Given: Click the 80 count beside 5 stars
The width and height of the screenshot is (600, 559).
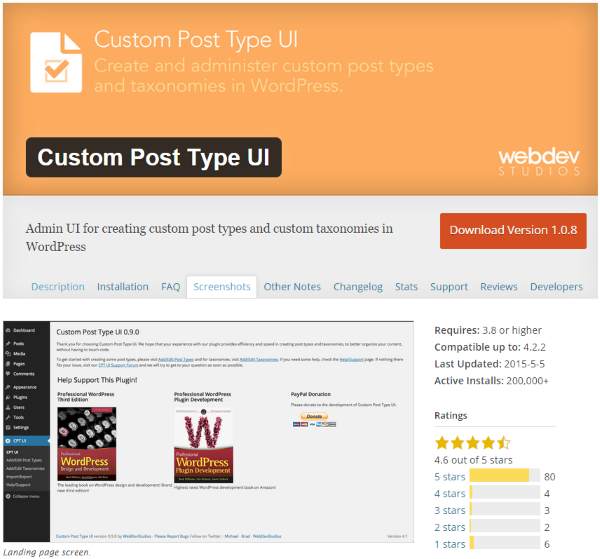Looking at the screenshot, I should pos(549,477).
